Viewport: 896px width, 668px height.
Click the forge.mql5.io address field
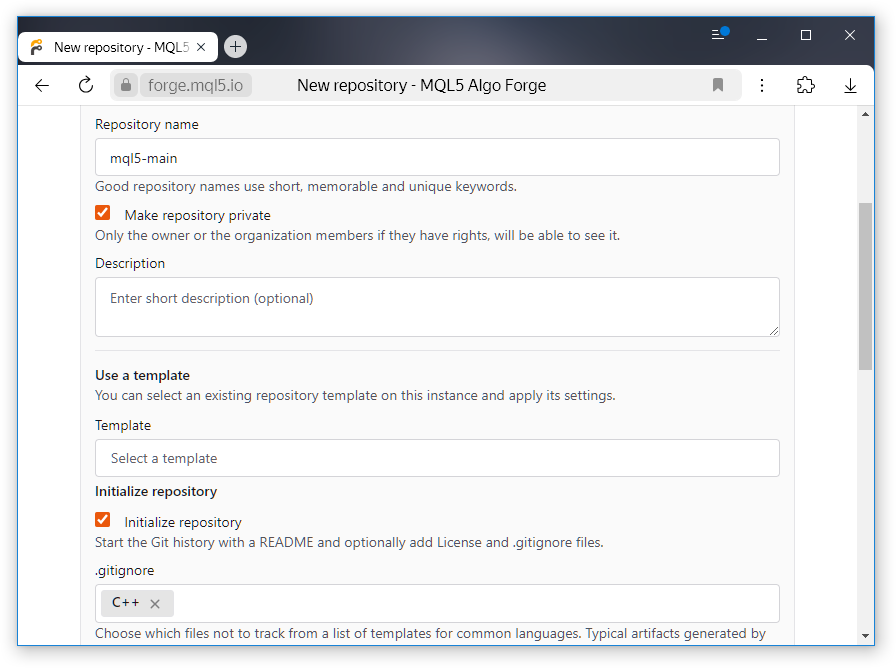(195, 85)
